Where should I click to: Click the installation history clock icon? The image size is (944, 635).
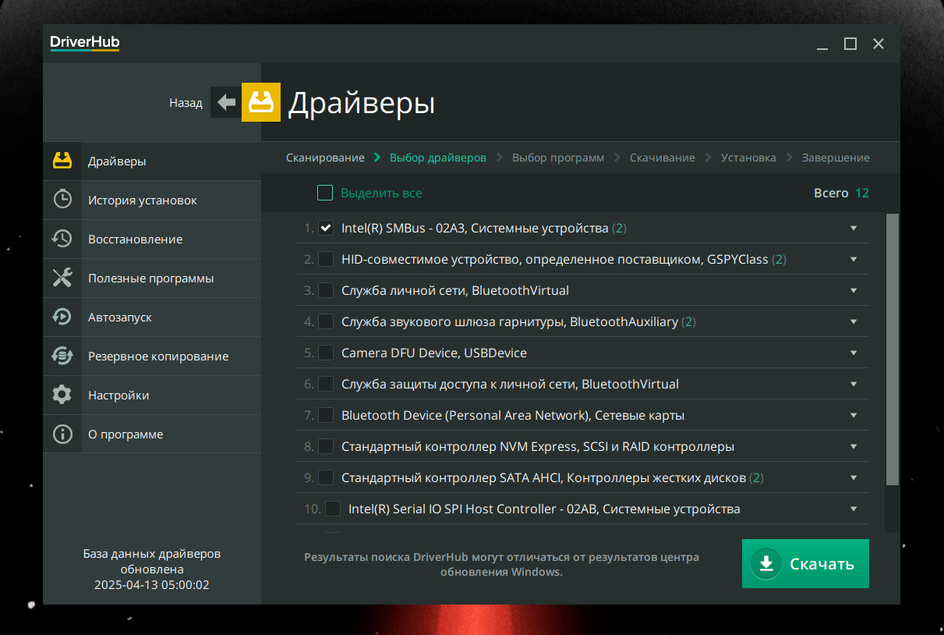[62, 199]
